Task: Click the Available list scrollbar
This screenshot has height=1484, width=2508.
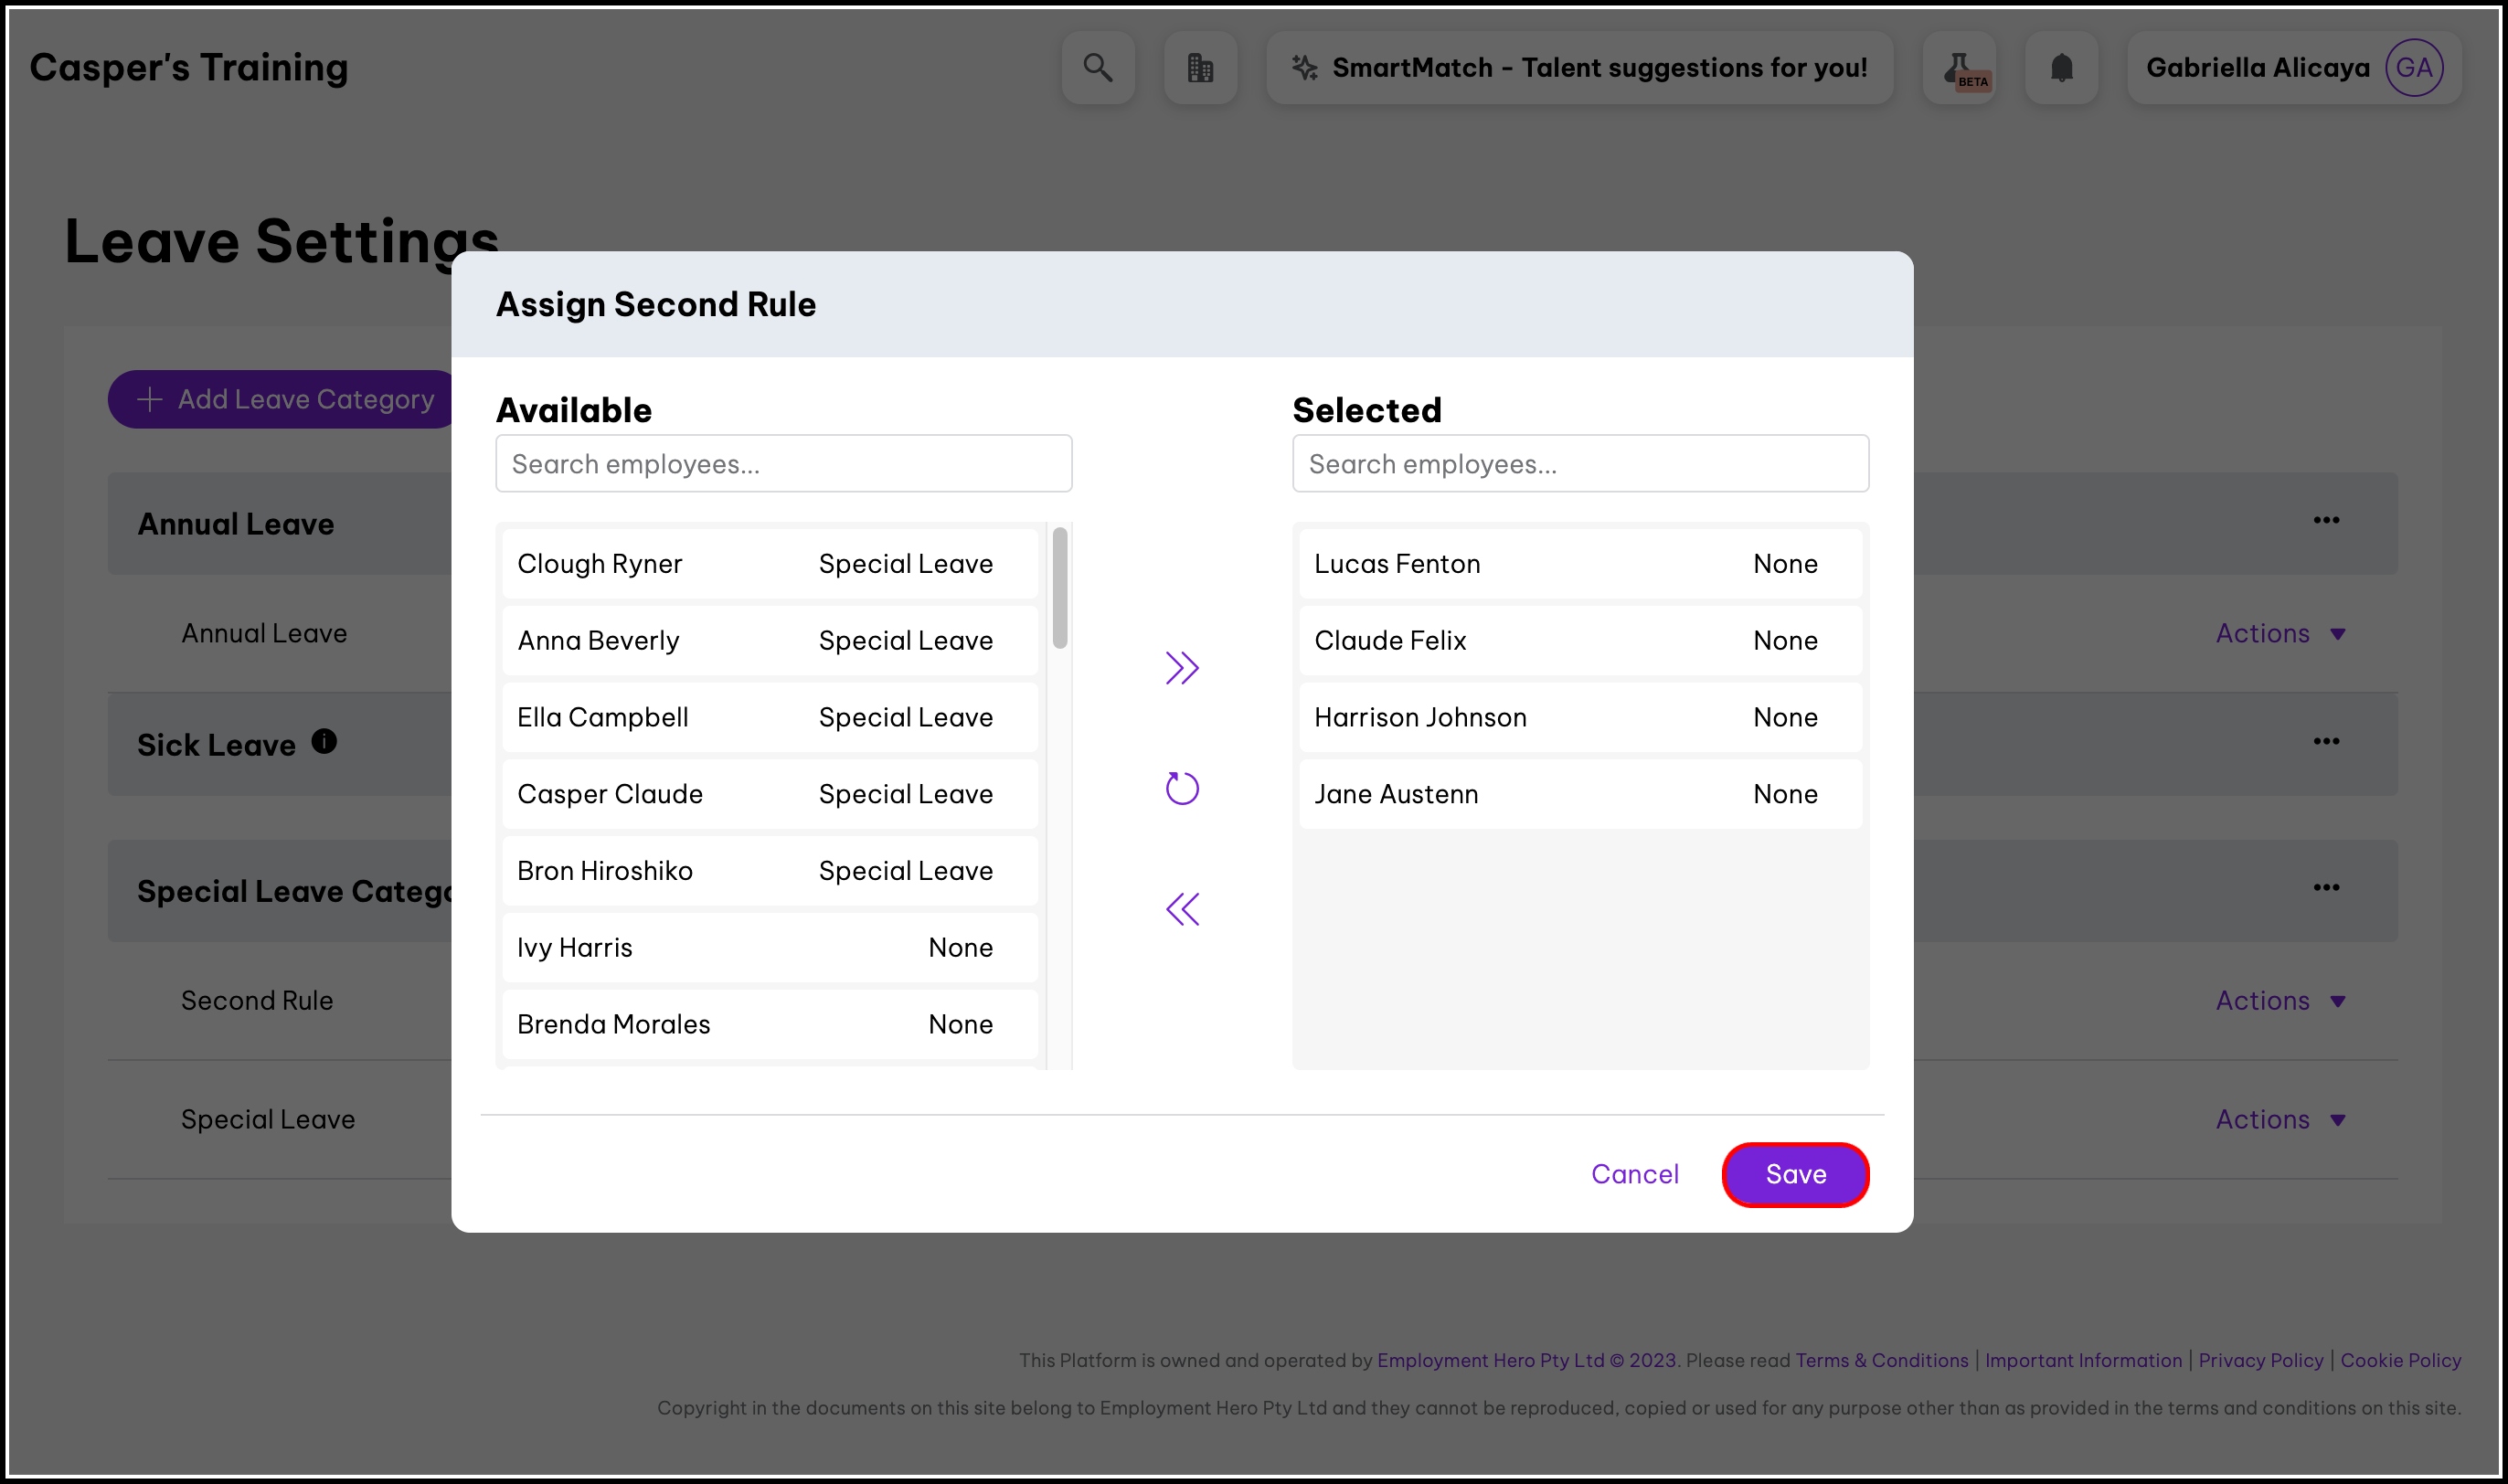Action: pyautogui.click(x=1059, y=588)
